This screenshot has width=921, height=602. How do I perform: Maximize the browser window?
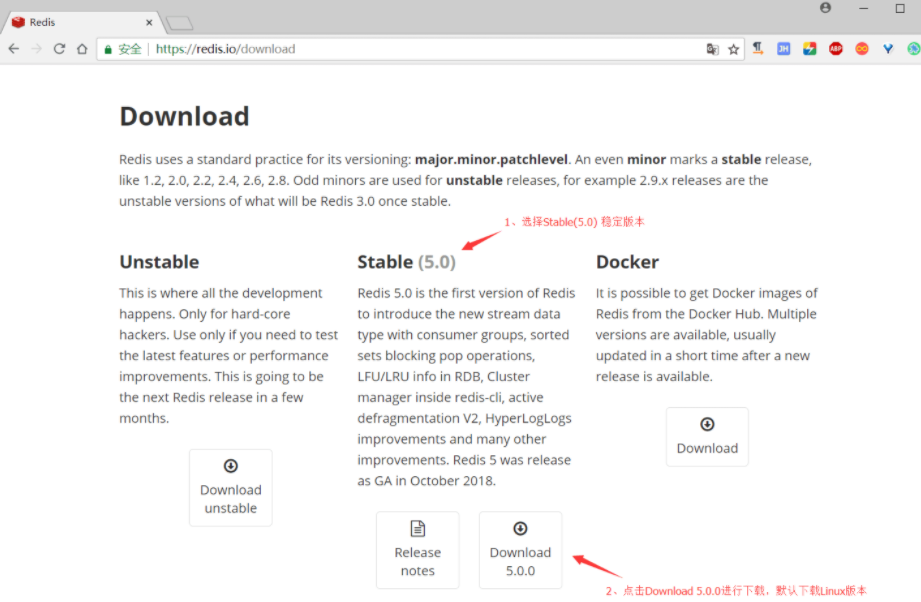pos(900,8)
